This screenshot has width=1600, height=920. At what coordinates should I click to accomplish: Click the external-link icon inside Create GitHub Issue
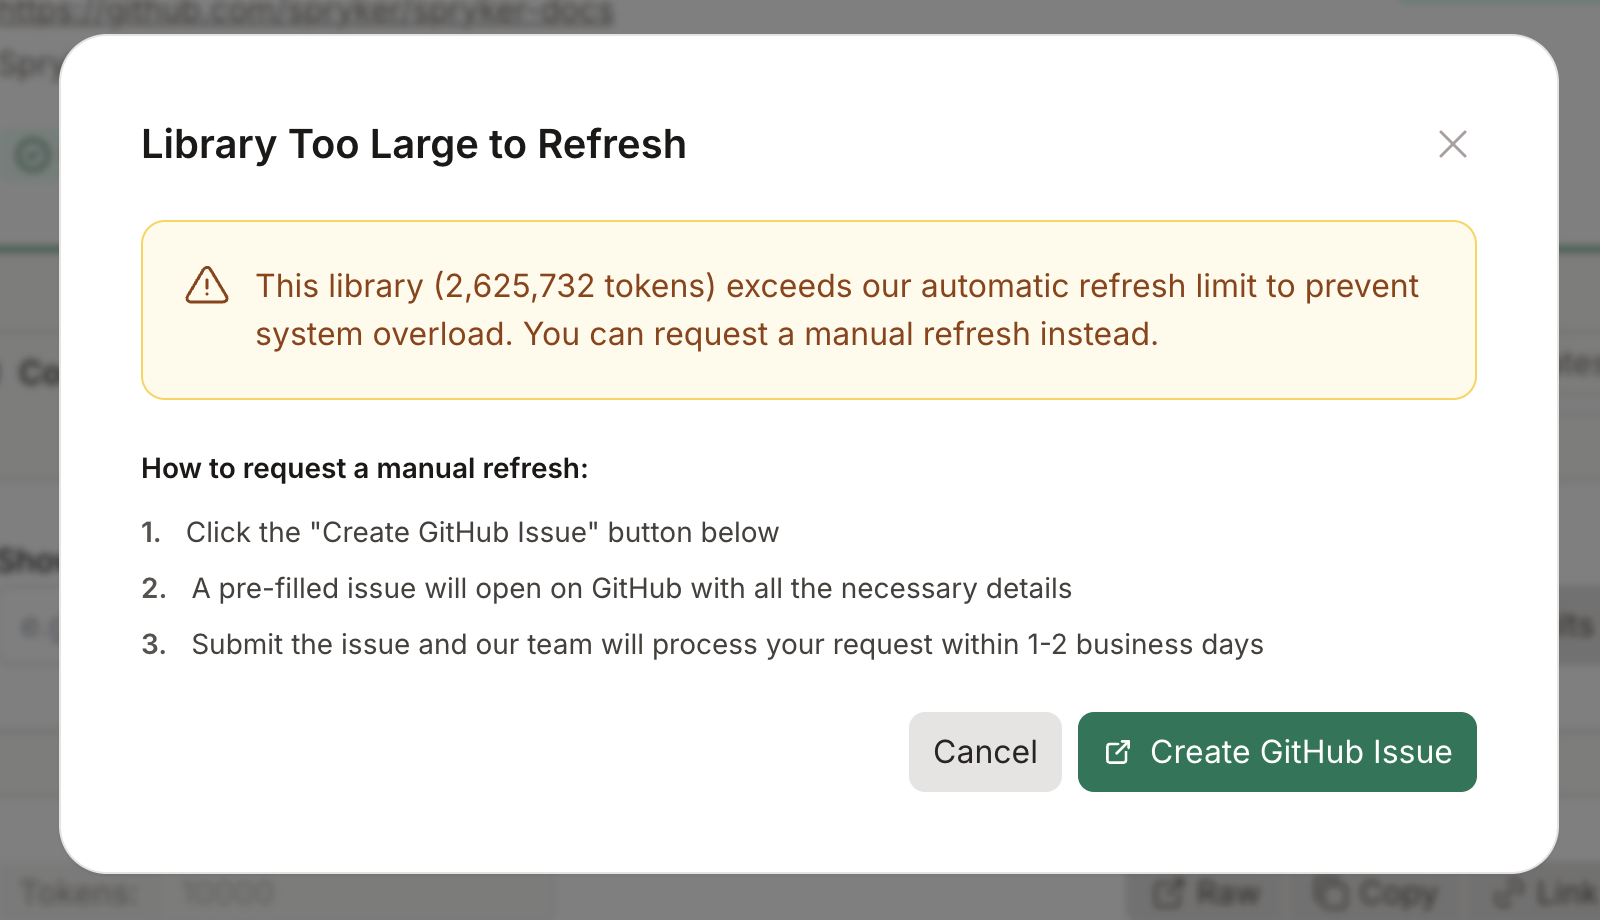coord(1119,752)
